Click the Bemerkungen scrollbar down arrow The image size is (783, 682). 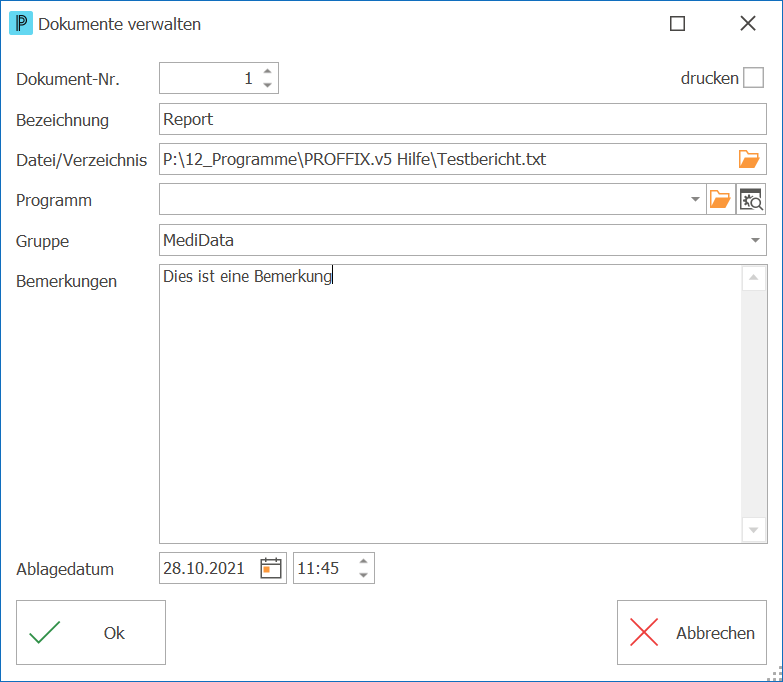pos(754,530)
